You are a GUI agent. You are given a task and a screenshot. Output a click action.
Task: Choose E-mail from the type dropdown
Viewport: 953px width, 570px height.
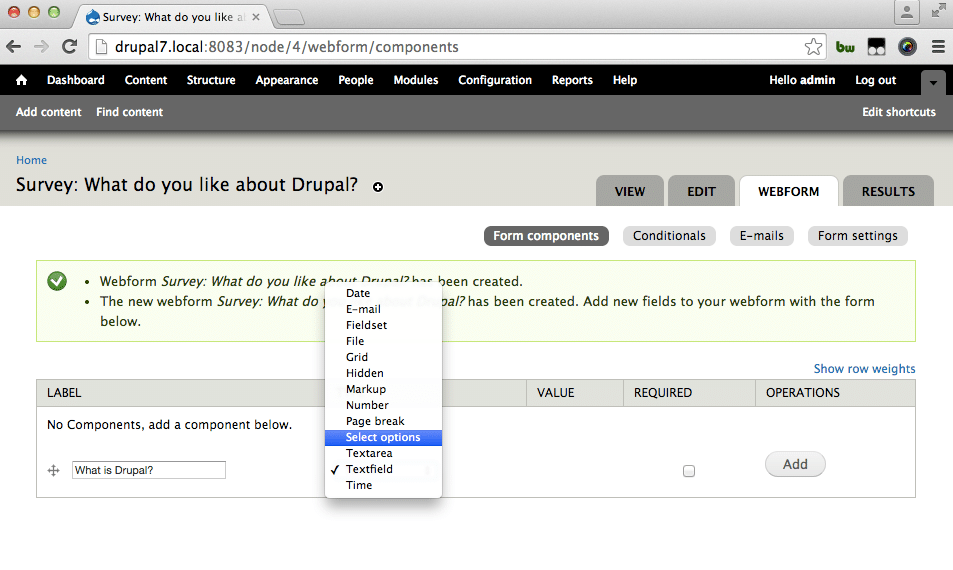point(384,309)
